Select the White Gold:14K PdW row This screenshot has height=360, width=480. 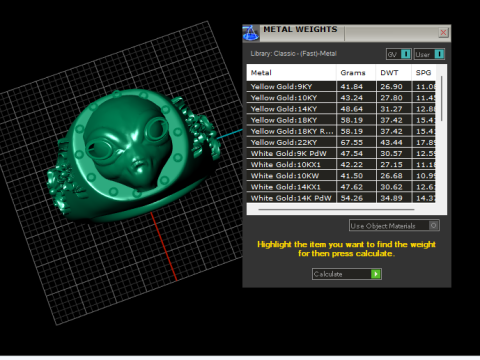(341, 198)
